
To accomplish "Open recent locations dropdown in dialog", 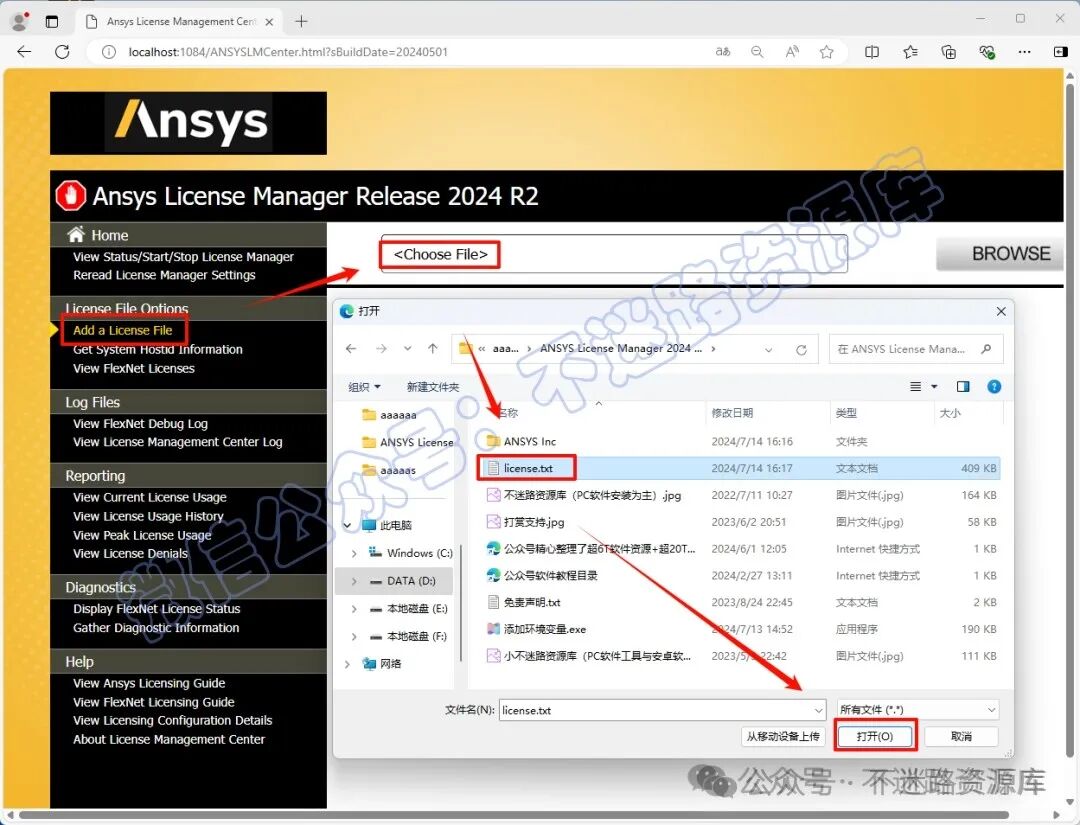I will (408, 349).
